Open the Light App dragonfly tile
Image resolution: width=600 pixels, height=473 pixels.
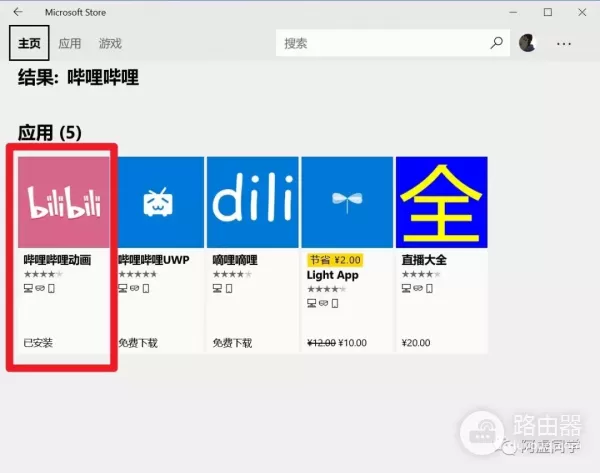(x=347, y=202)
